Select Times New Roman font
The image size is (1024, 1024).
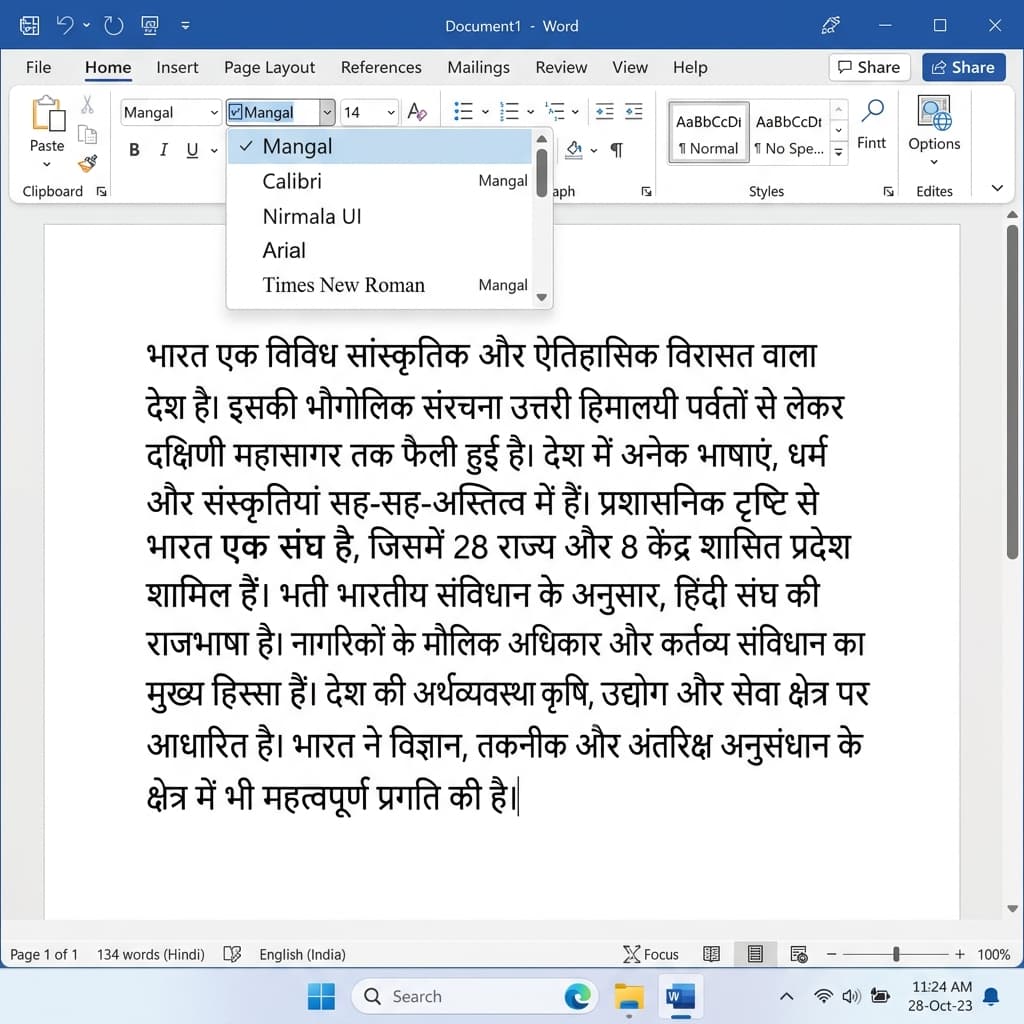point(380,285)
